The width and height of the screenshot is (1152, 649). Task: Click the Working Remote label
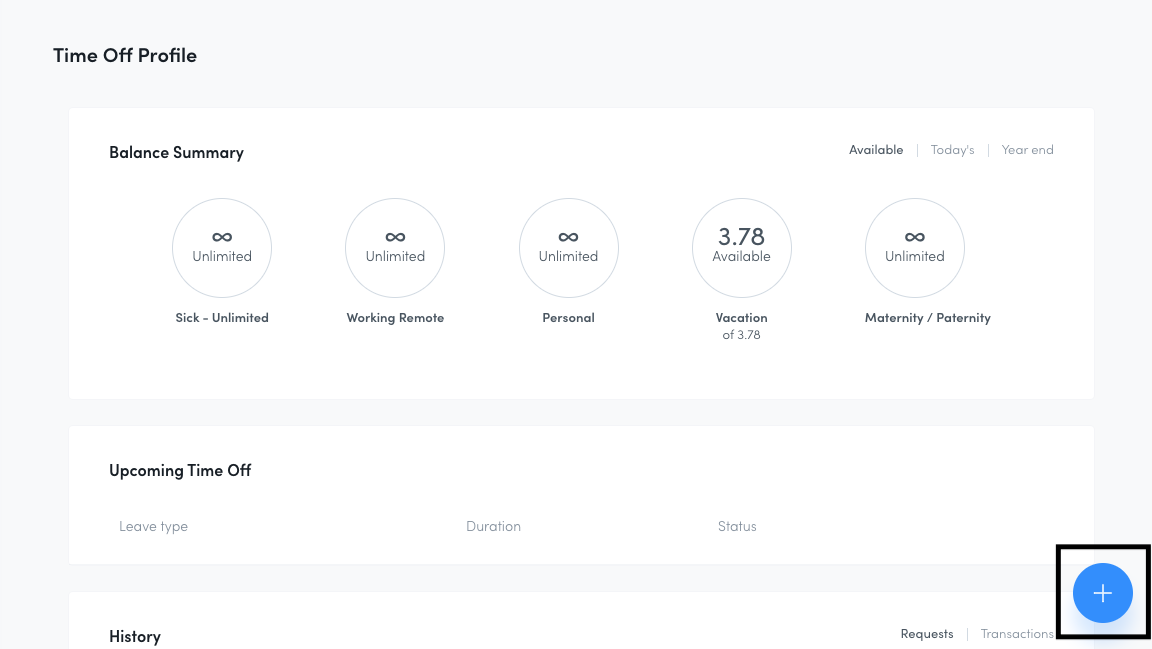[x=395, y=318]
